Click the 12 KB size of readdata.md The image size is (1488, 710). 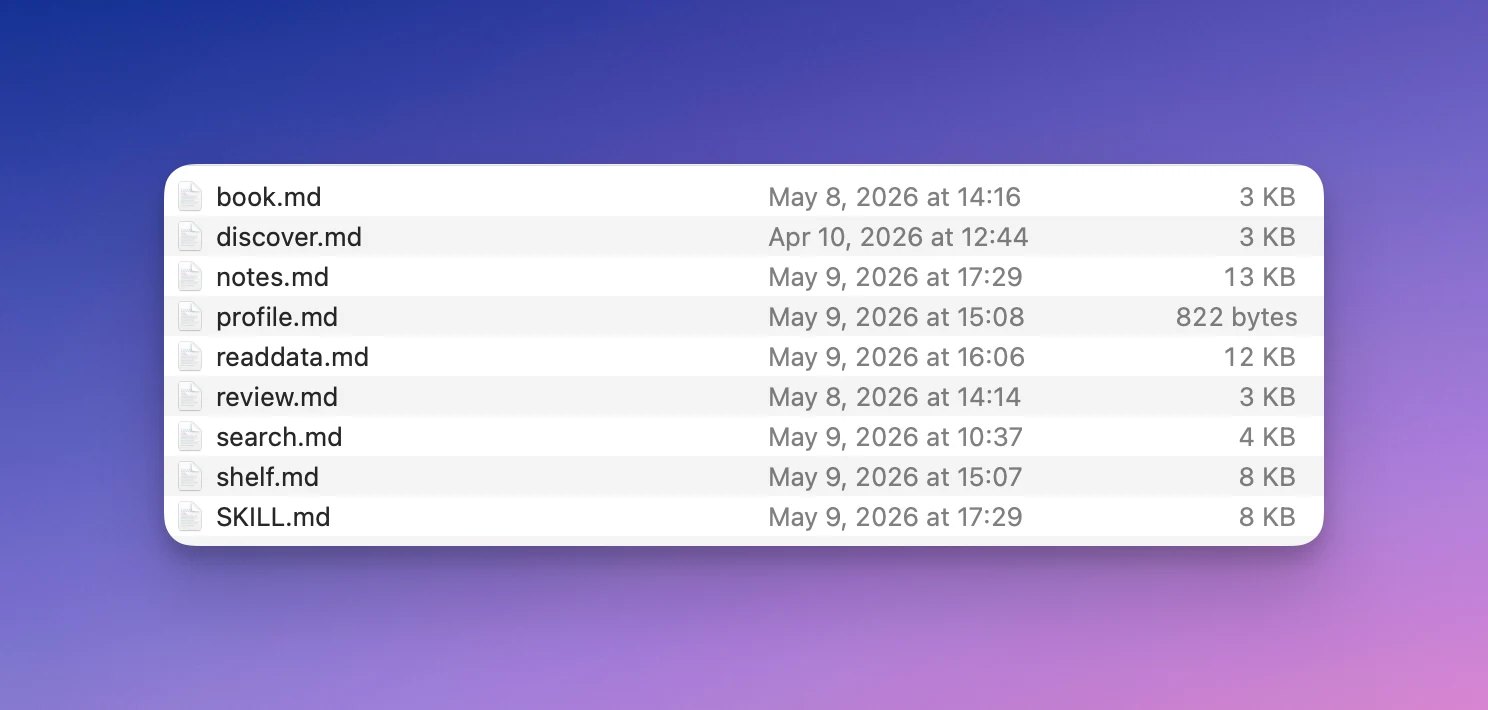point(1260,357)
